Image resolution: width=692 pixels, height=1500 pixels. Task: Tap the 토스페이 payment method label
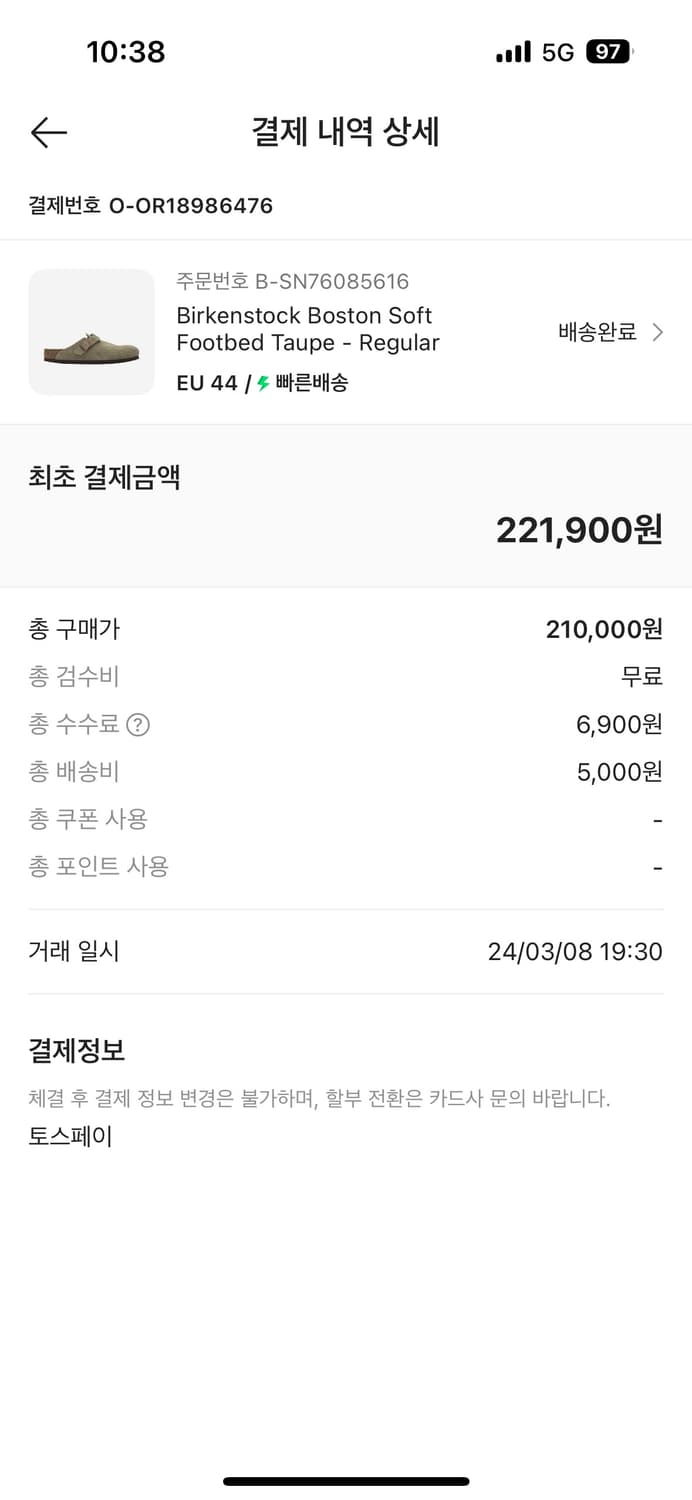click(70, 1135)
